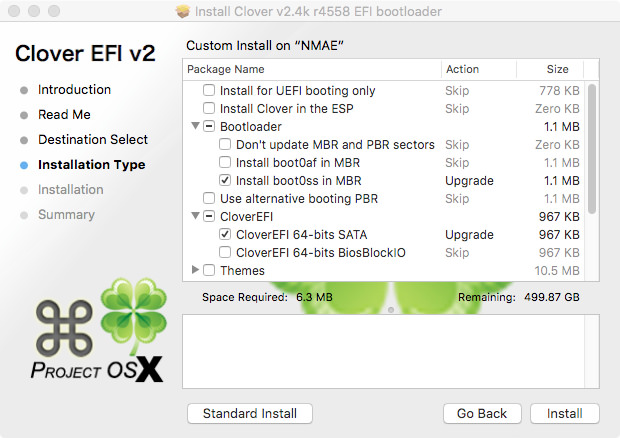Viewport: 620px width, 438px height.
Task: Check CloverEFI 64-bits BiosBlockIO option
Action: [x=225, y=252]
